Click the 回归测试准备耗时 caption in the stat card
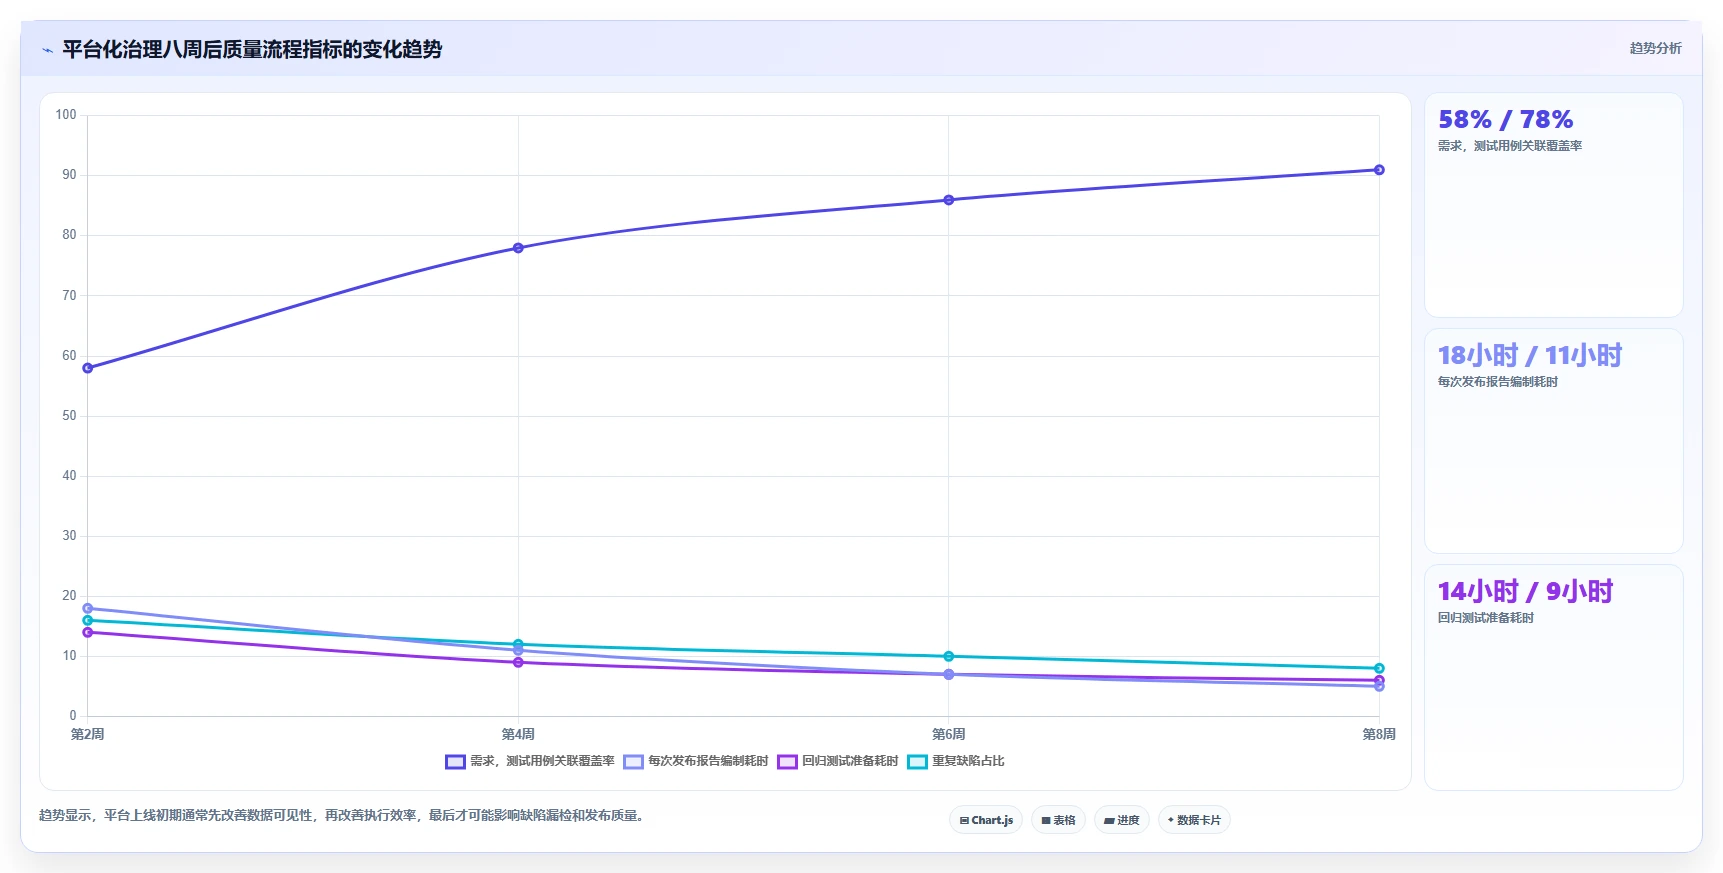 click(x=1486, y=618)
